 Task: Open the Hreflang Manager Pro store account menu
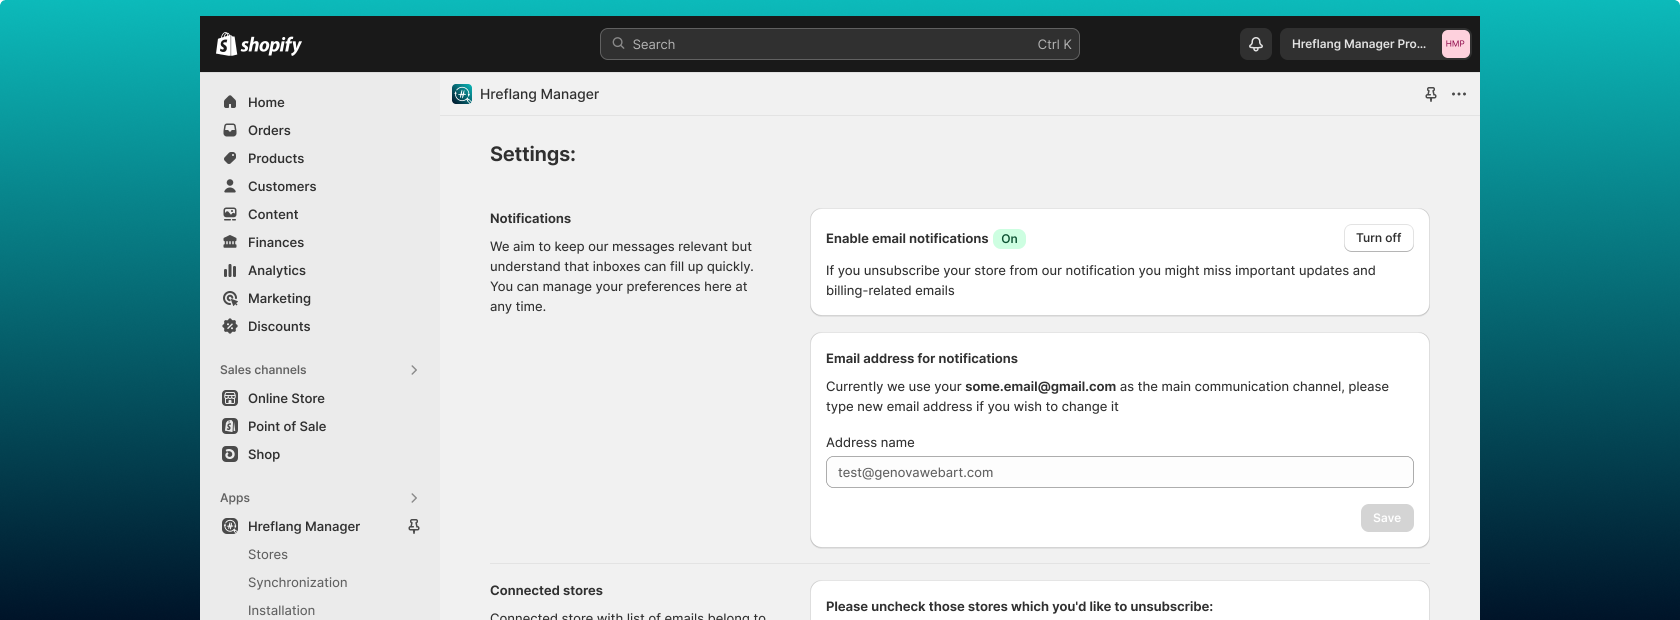1377,44
